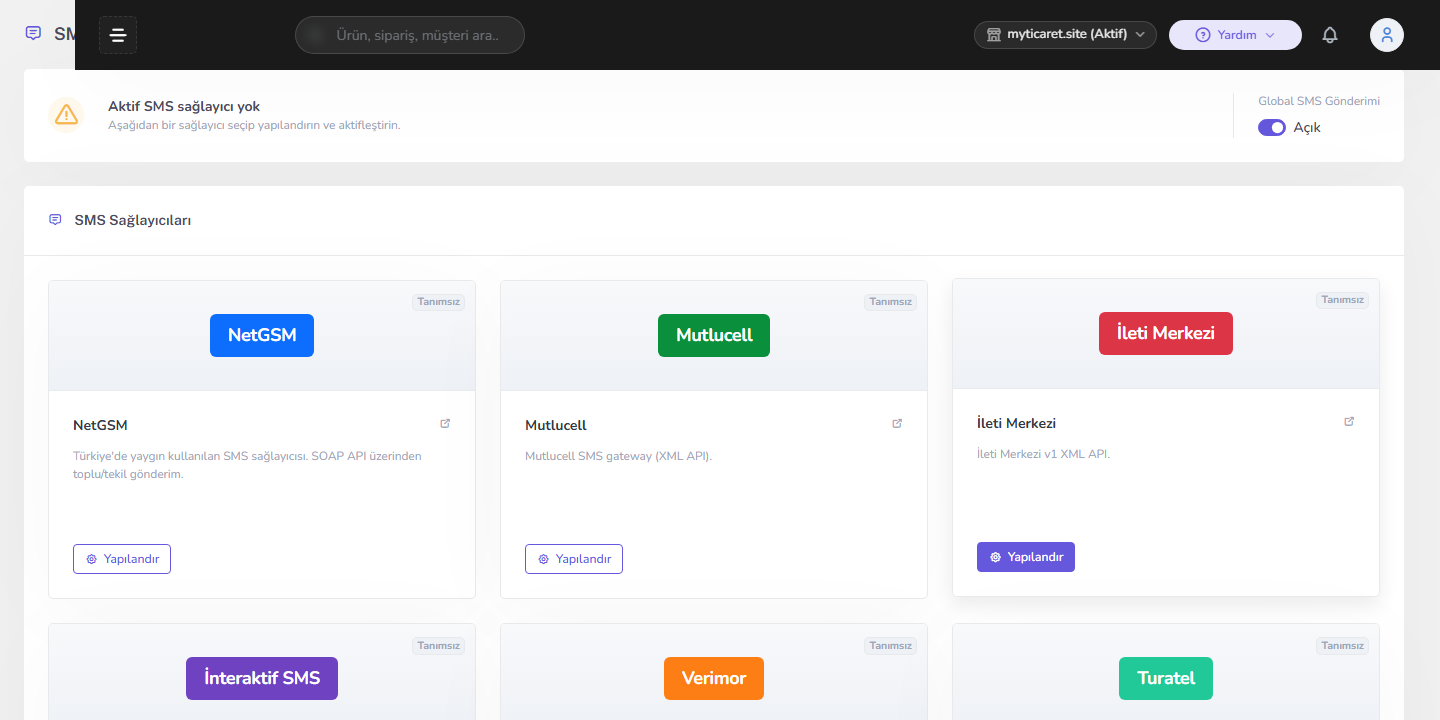Click the Tanımsız badge on İleti Merkezi card

coord(1343,300)
